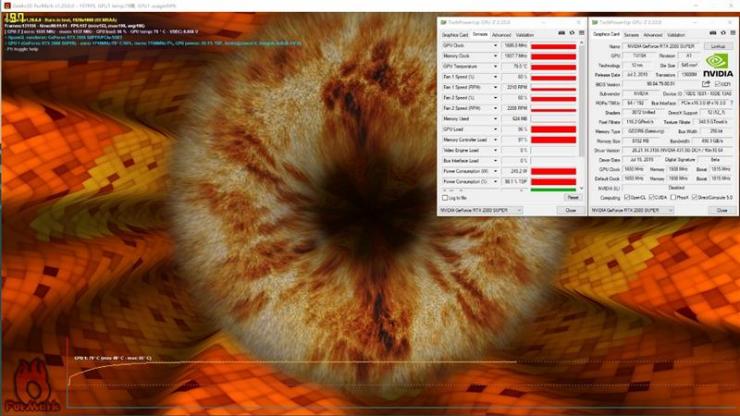Open hamburger menu in Sensors GPU-Z window
This screenshot has width=740, height=416.
(581, 33)
